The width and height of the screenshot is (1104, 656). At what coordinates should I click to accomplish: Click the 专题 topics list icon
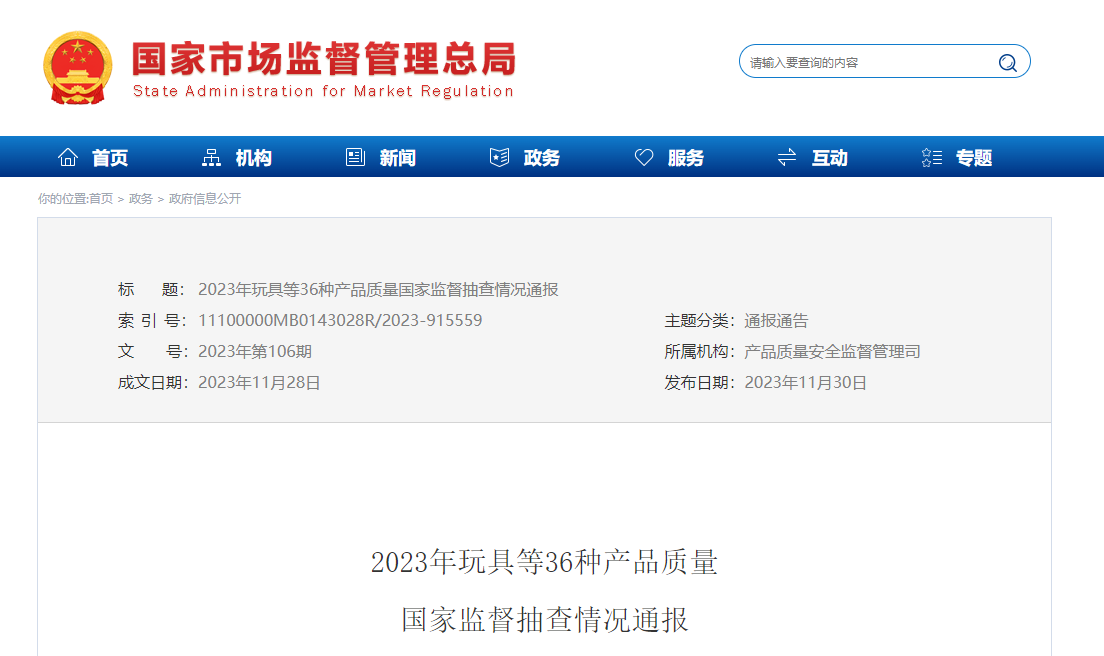tap(932, 156)
